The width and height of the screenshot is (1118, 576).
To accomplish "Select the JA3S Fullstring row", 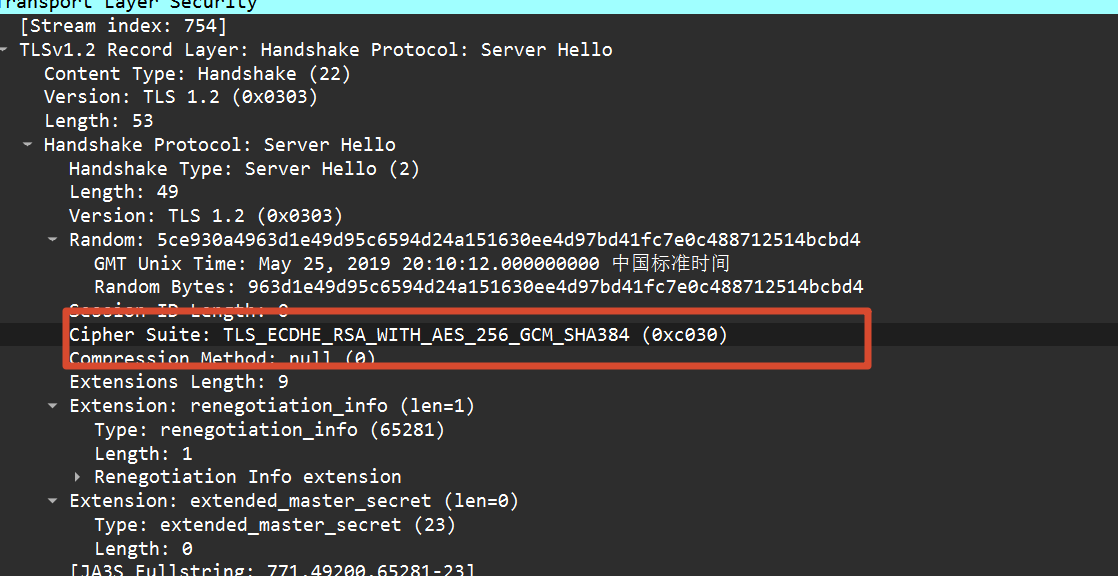I will [x=272, y=570].
